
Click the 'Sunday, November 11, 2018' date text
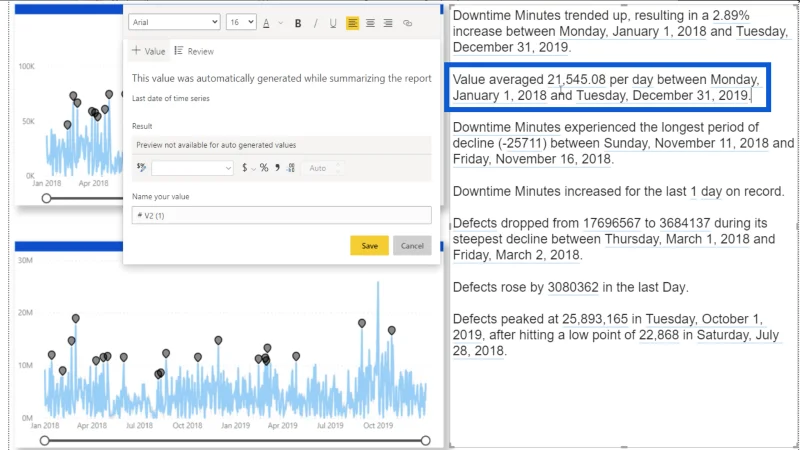(x=686, y=143)
